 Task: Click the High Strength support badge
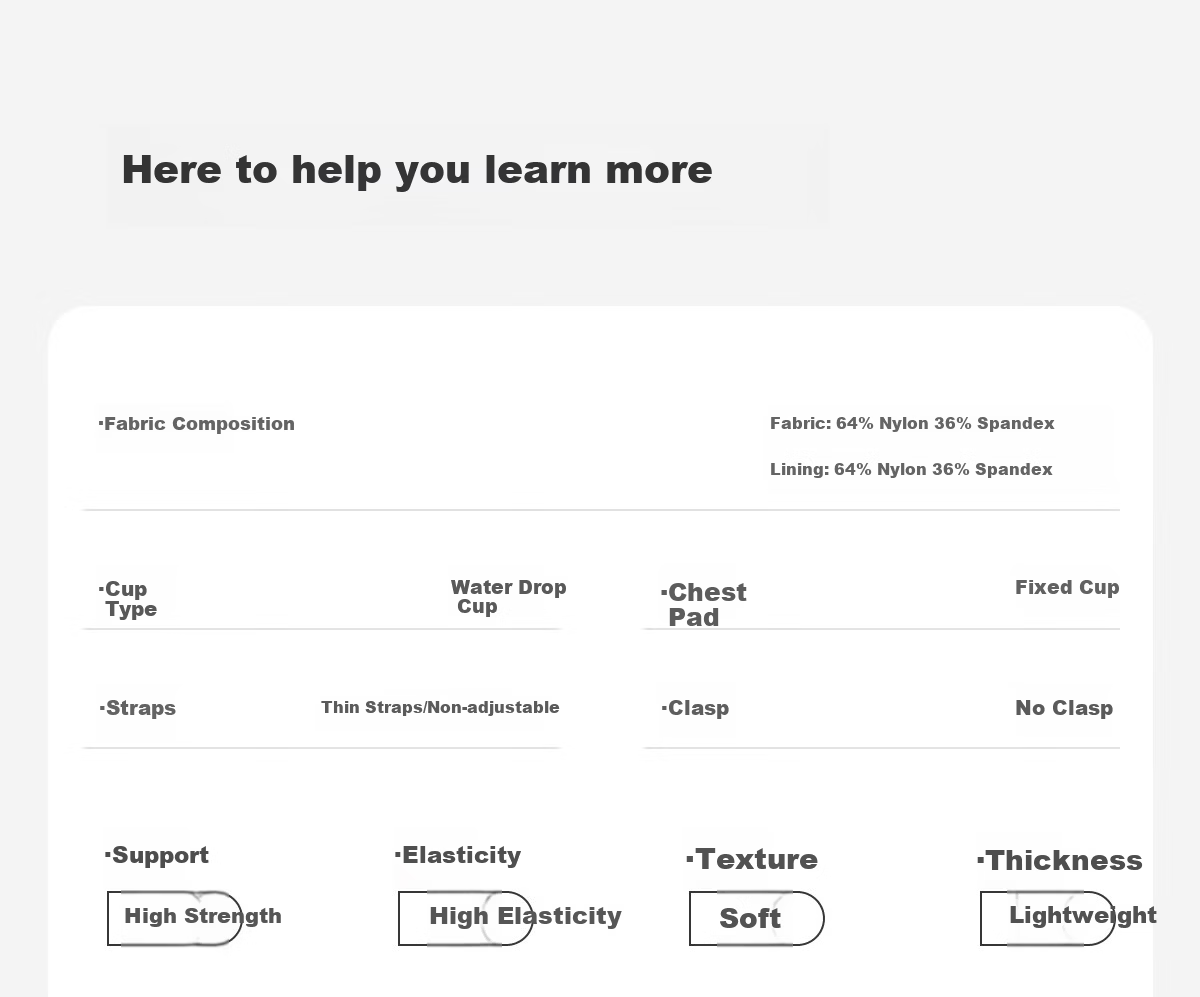pyautogui.click(x=175, y=918)
